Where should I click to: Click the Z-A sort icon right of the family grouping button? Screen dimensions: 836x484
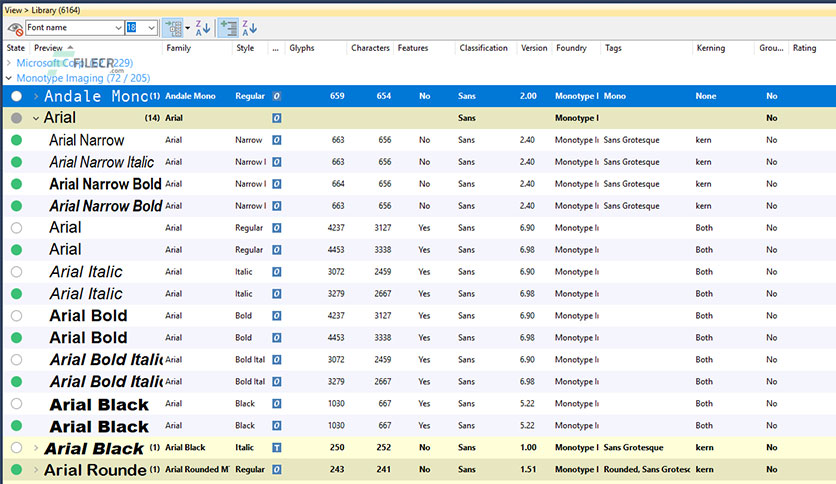click(250, 28)
